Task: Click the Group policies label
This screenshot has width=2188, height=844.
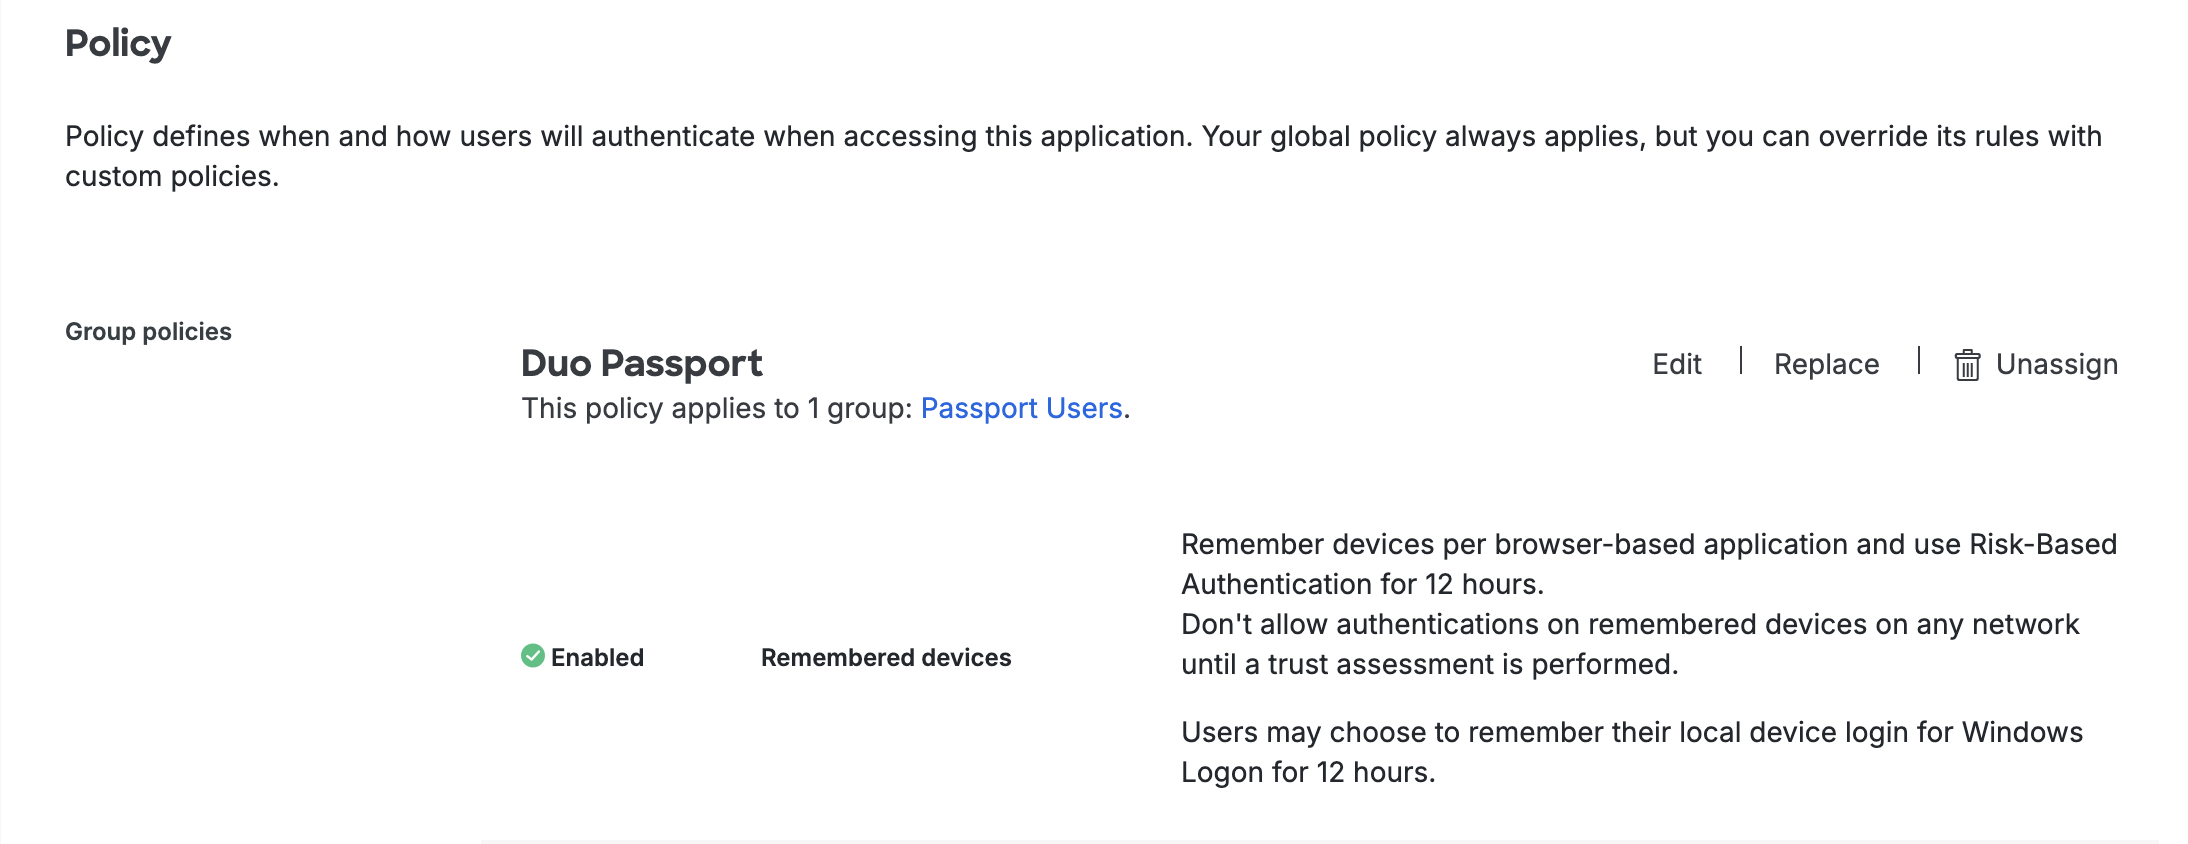Action: (x=148, y=331)
